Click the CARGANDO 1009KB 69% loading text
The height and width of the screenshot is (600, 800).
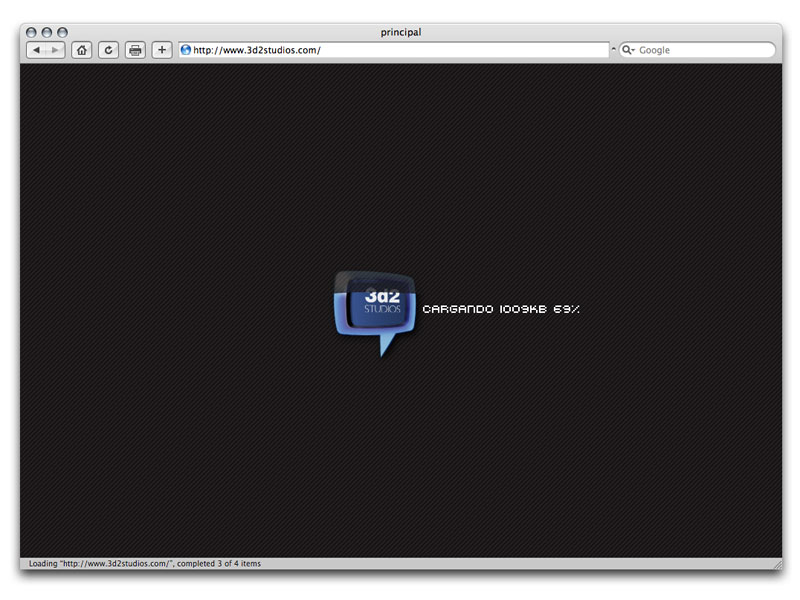(501, 309)
